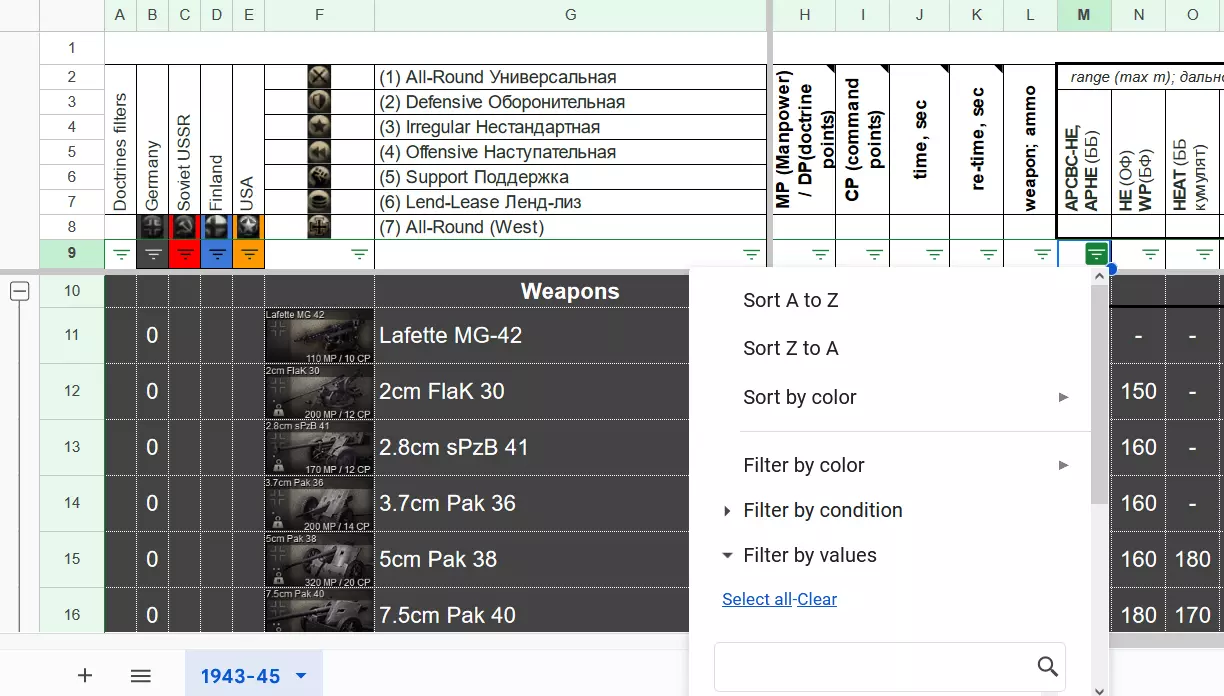
Task: Click the Select all link
Action: tap(757, 599)
